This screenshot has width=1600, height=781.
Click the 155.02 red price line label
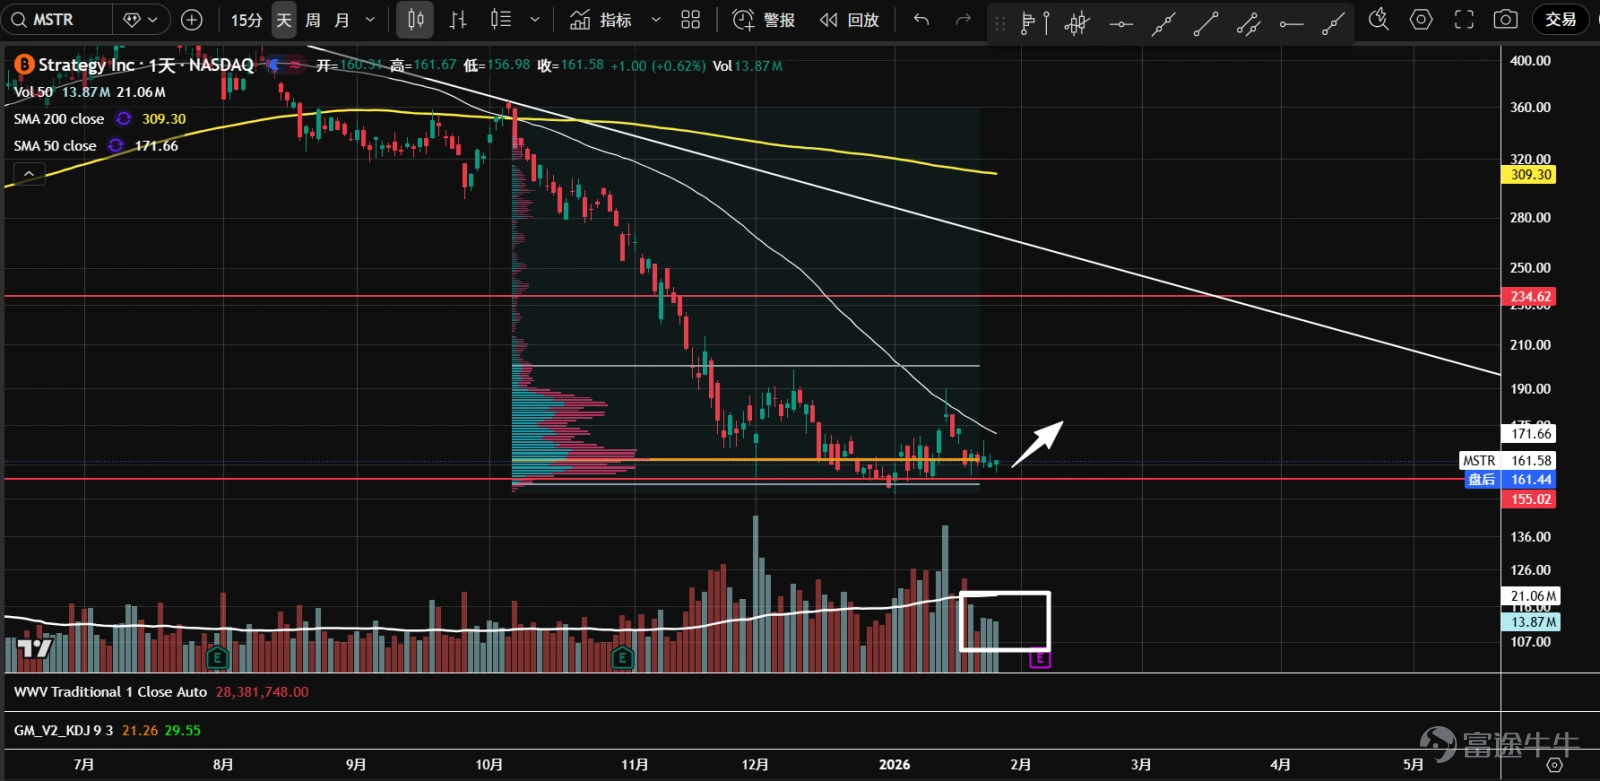click(x=1530, y=499)
